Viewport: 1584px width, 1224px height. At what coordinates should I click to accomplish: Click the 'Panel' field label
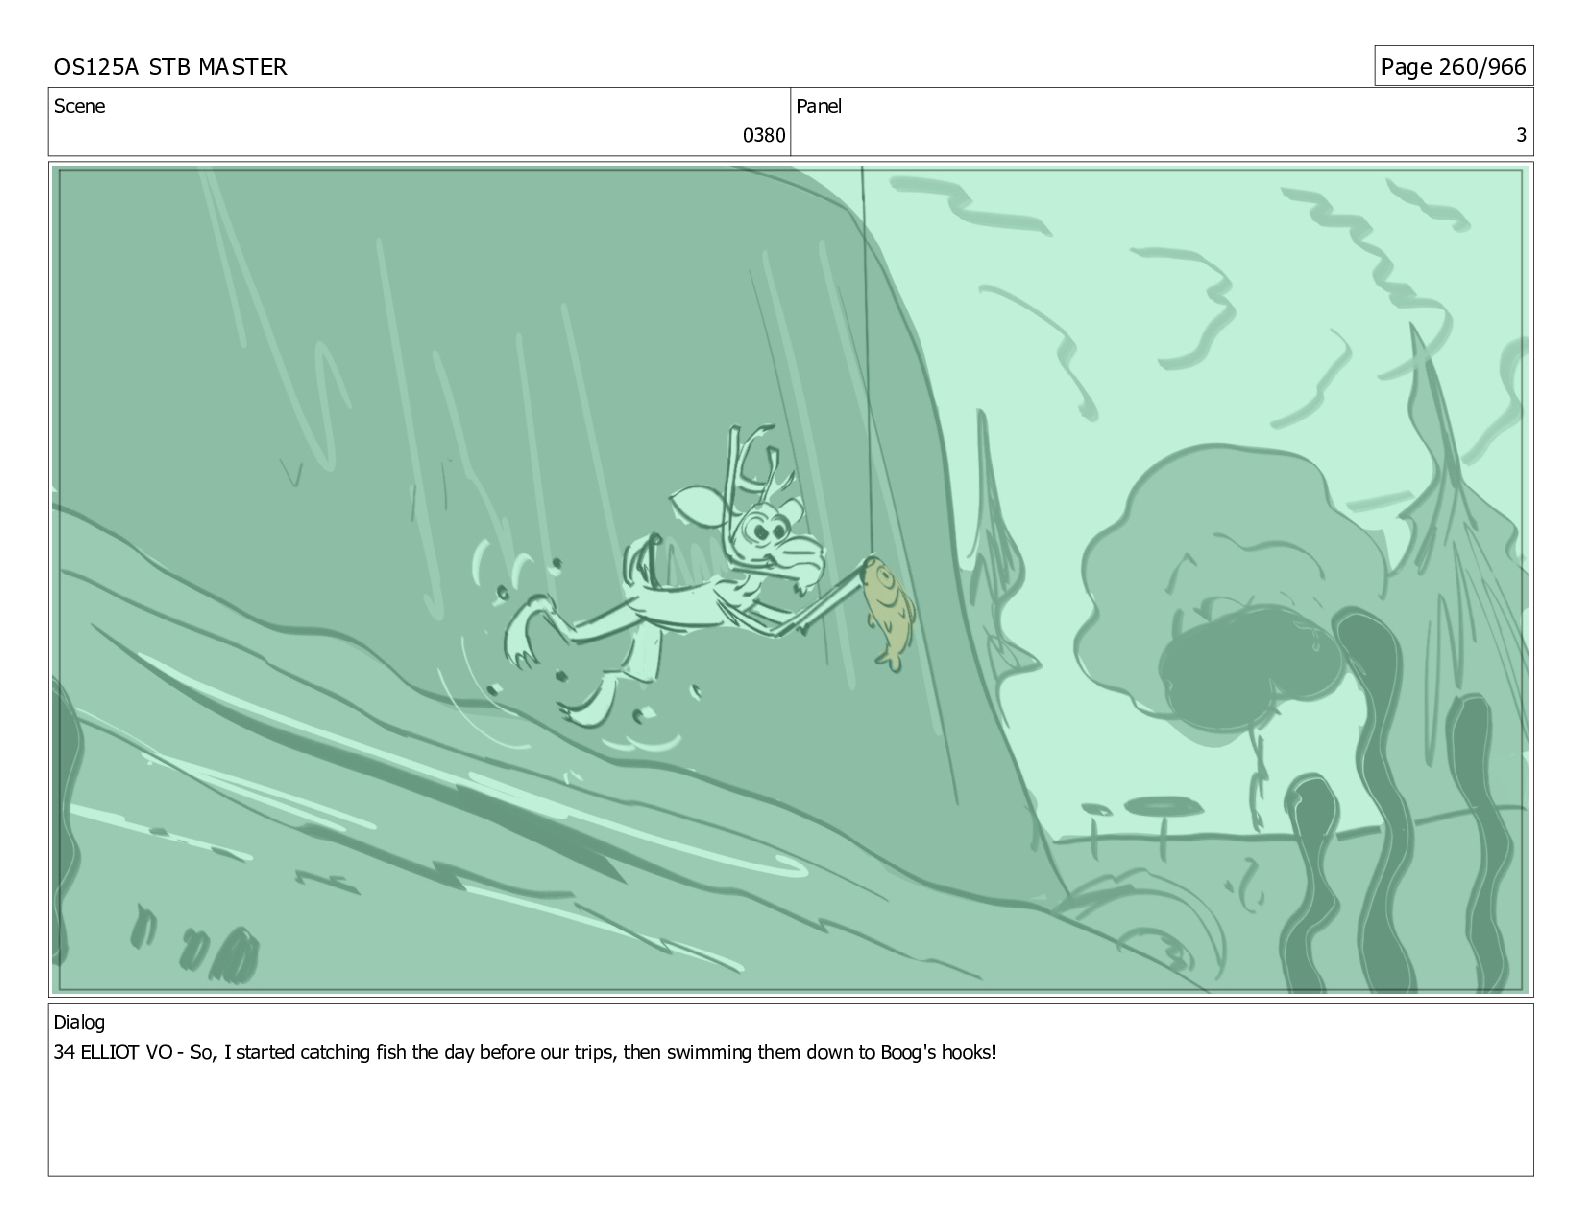819,106
